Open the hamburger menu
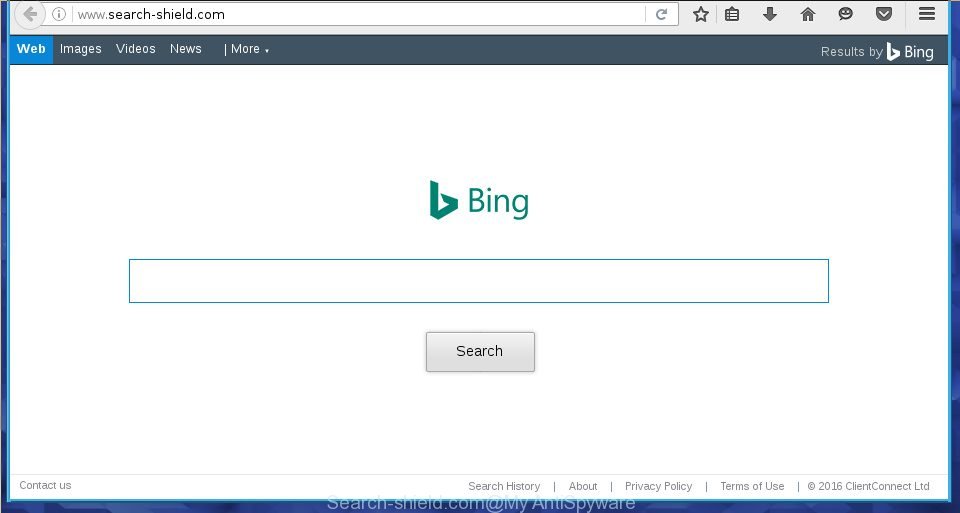This screenshot has height=513, width=960. pyautogui.click(x=927, y=14)
